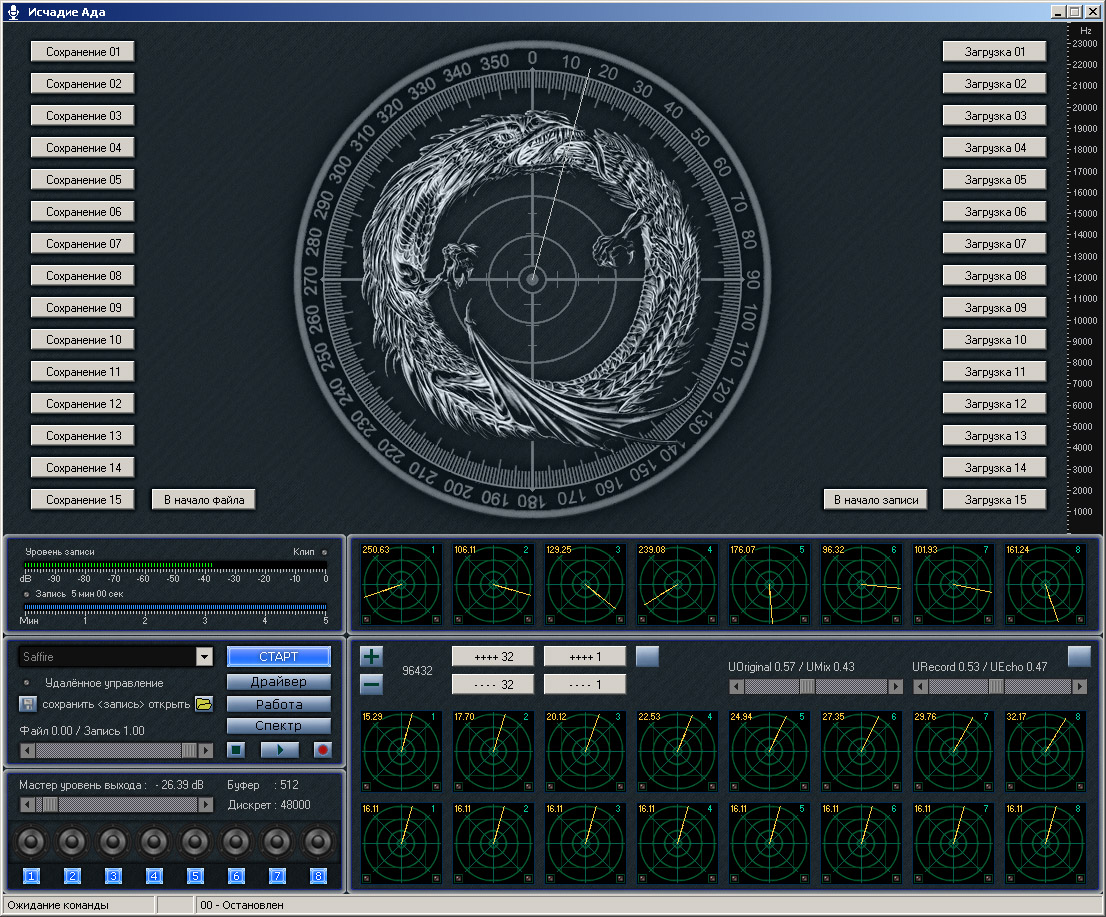This screenshot has width=1106, height=917.
Task: Enable the Удалённое управление option
Action: pos(27,683)
